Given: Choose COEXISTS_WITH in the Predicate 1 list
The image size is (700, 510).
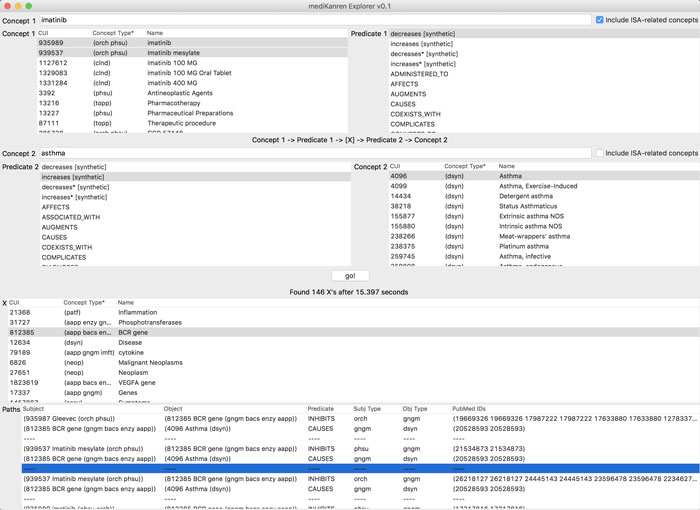Looking at the screenshot, I should [417, 113].
